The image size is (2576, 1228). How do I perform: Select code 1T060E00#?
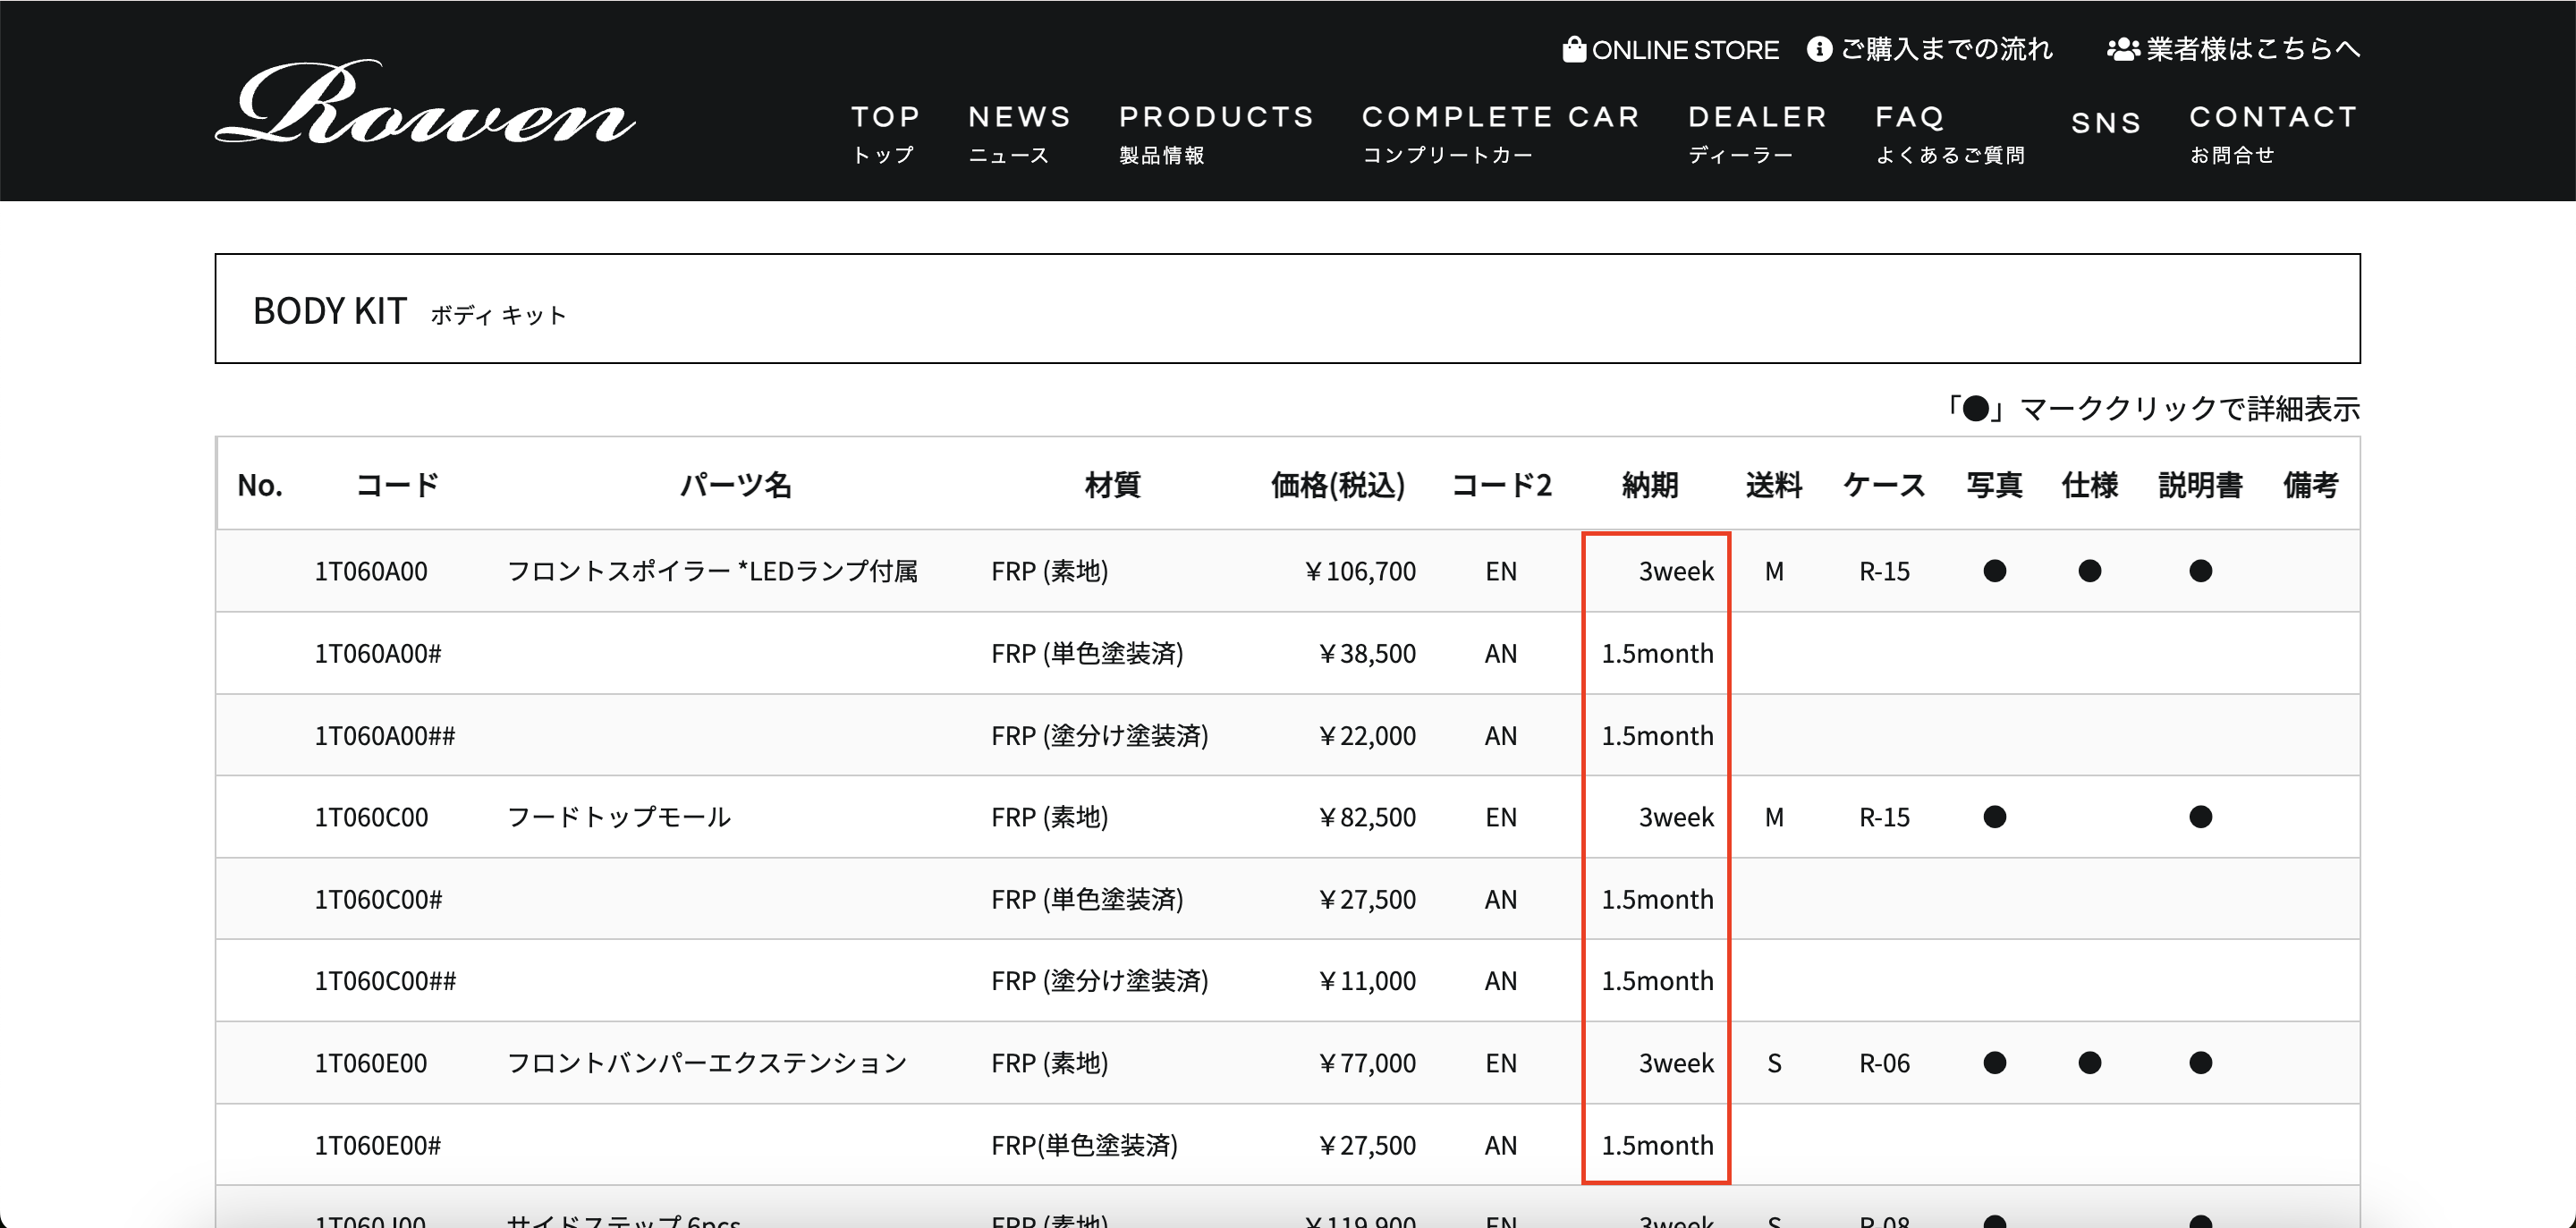[378, 1145]
